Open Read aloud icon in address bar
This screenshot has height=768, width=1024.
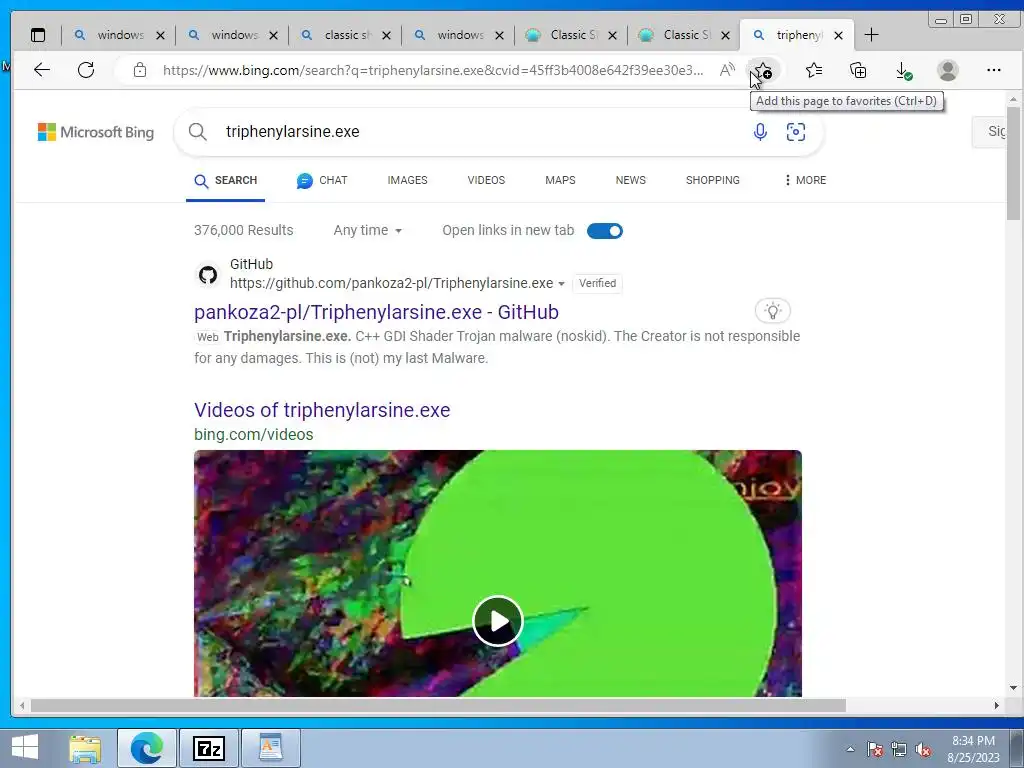727,70
